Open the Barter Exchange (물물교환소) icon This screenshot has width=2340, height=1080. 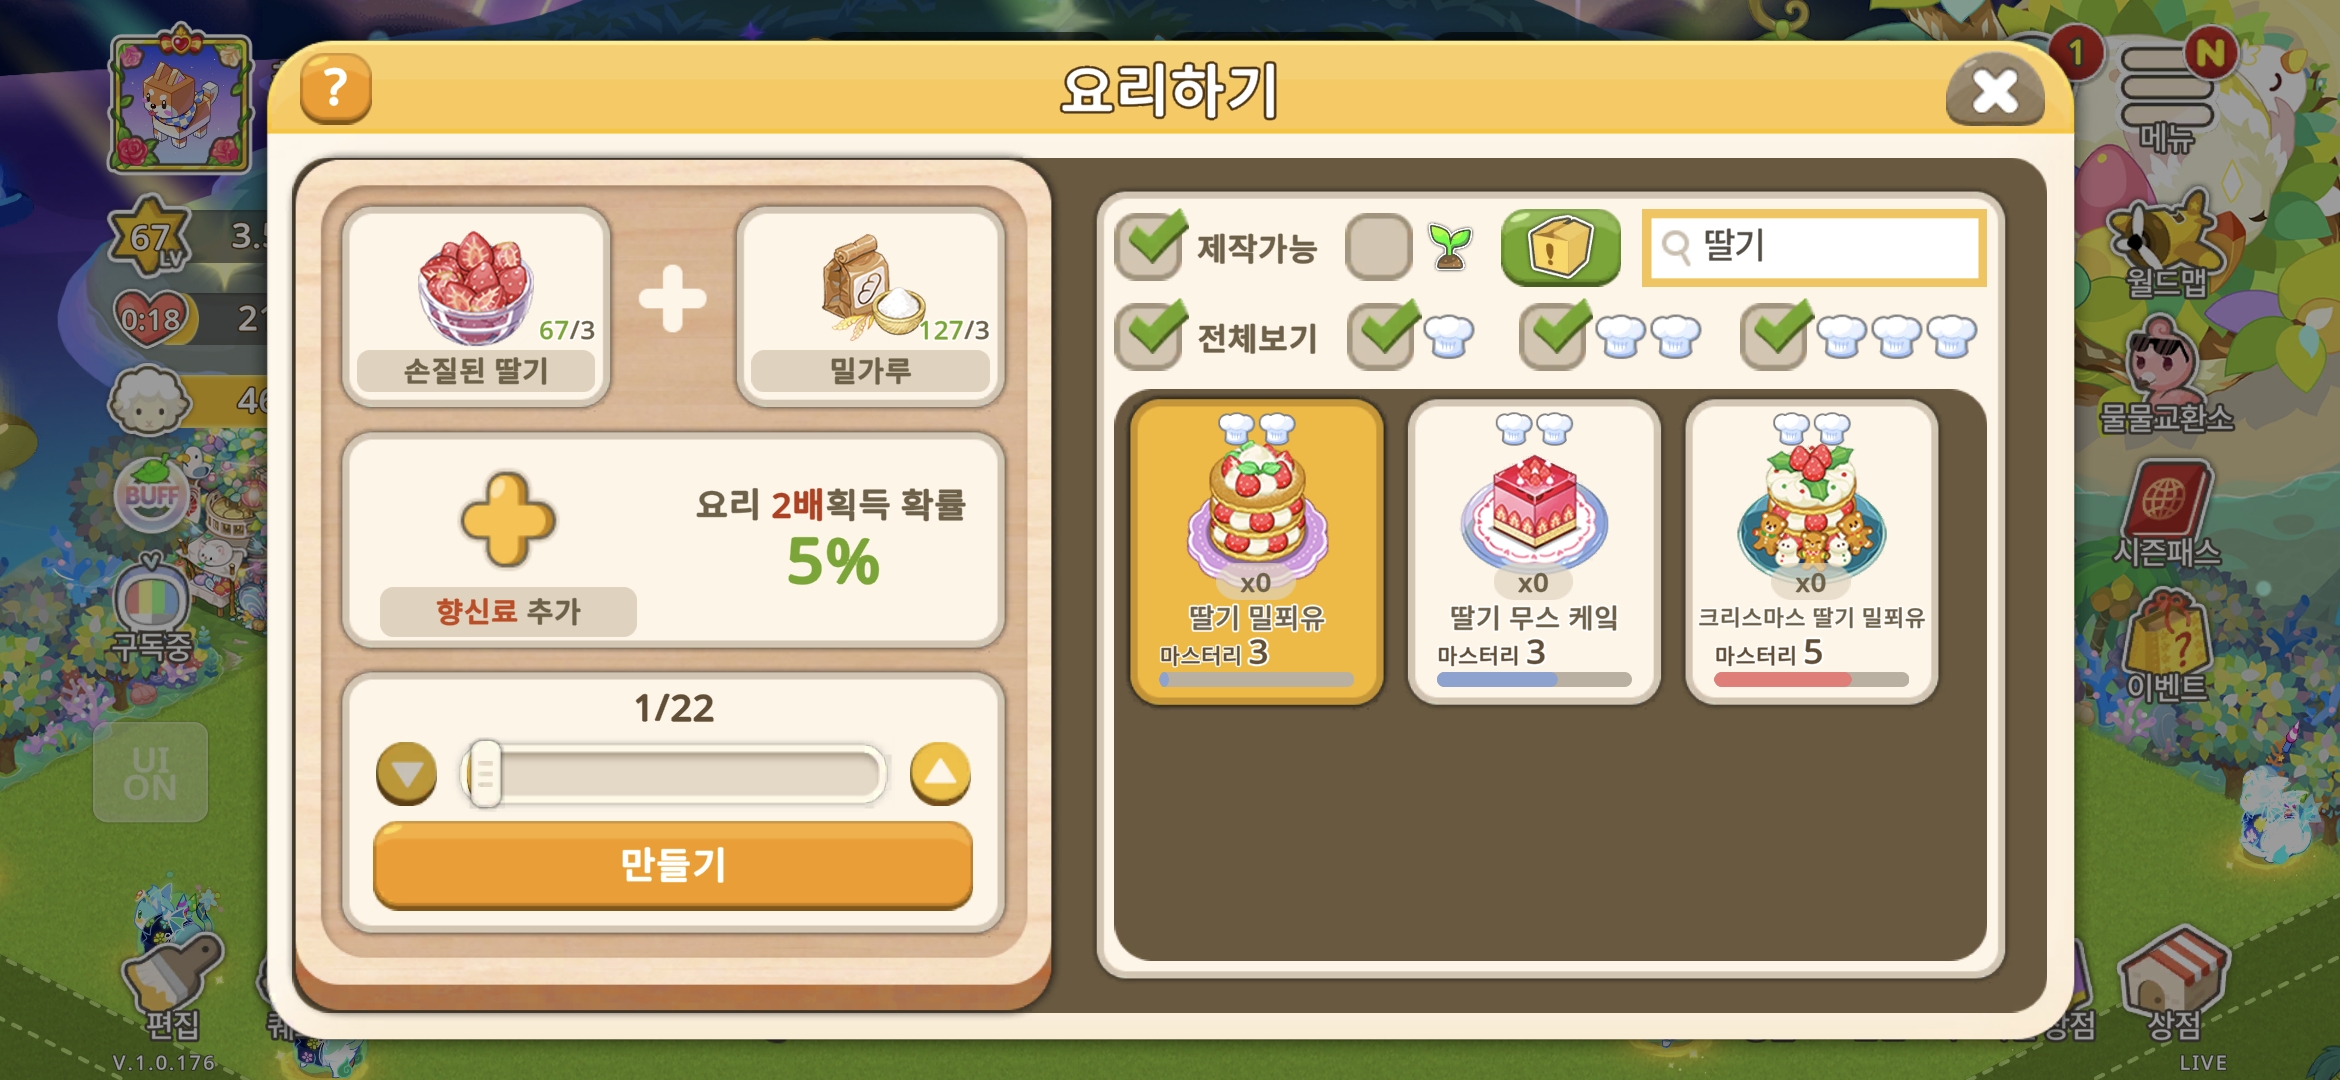2165,380
